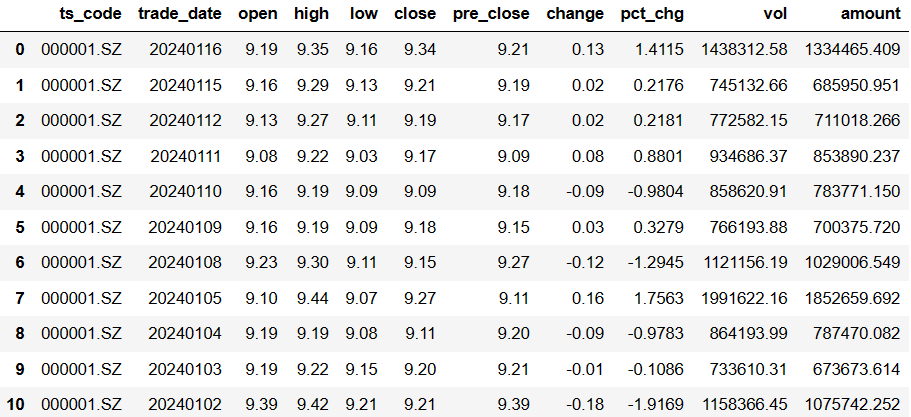Select the vol column header
Screen dimensions: 911x417
tap(776, 14)
